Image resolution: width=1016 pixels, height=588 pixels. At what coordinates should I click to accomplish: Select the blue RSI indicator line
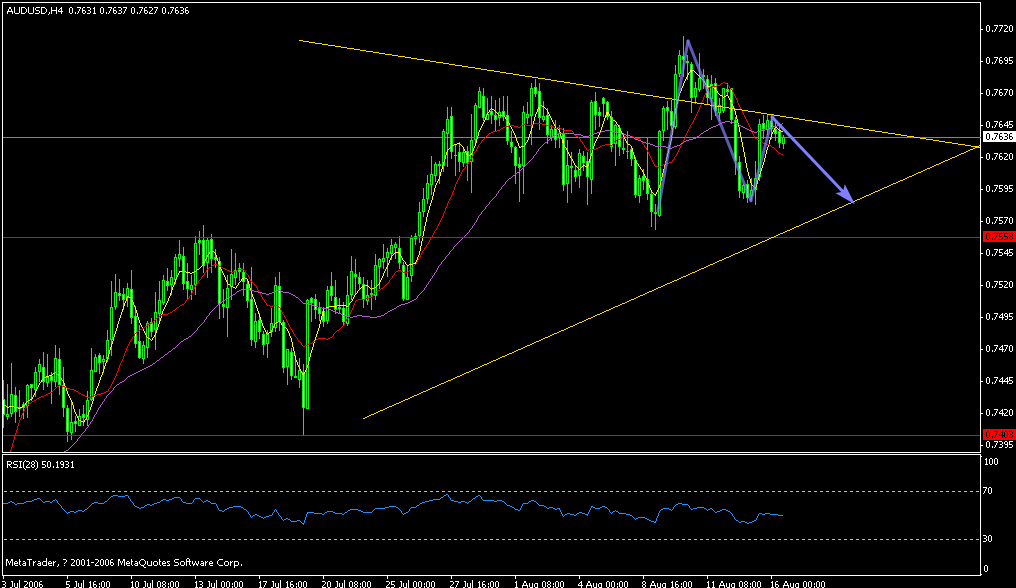pos(393,510)
